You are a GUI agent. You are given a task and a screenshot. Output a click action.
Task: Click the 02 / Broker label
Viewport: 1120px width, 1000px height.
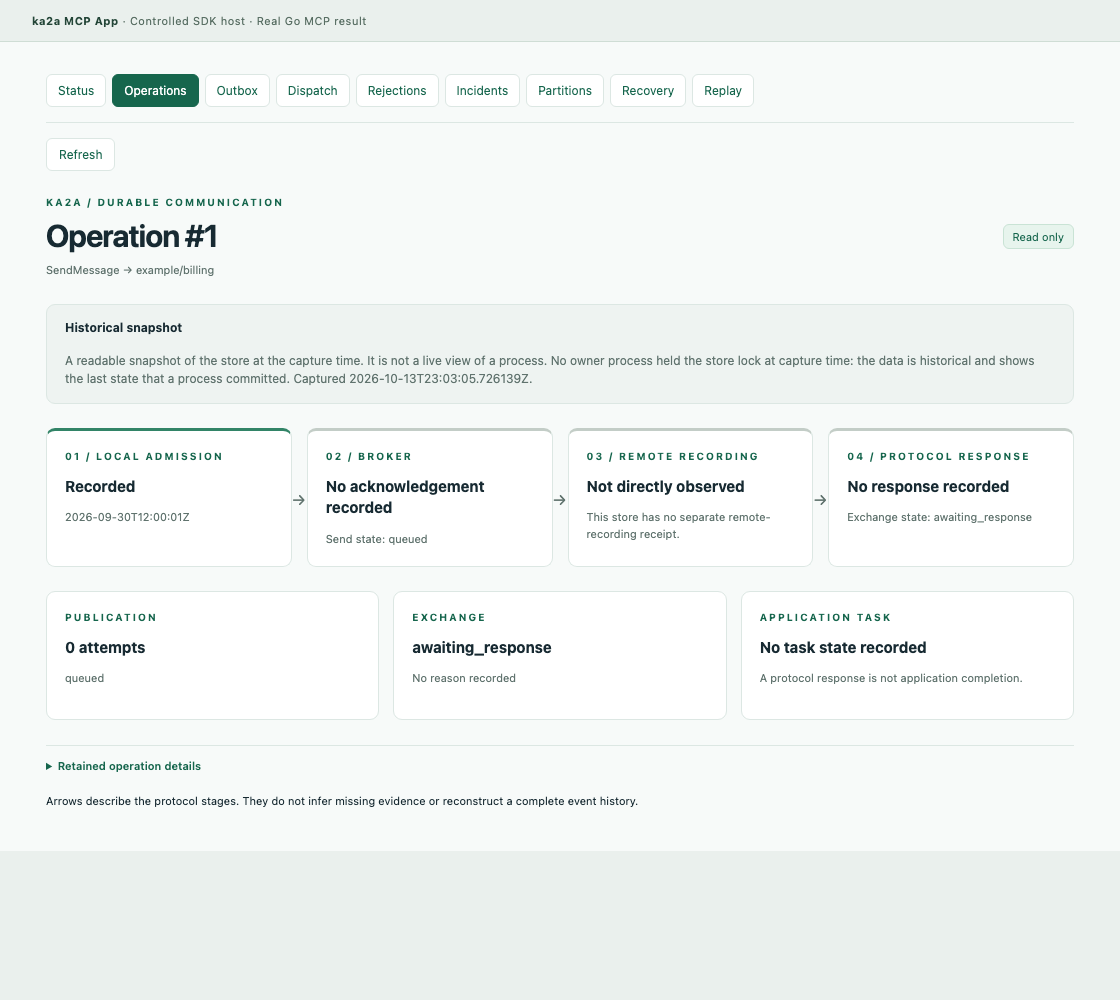(369, 456)
